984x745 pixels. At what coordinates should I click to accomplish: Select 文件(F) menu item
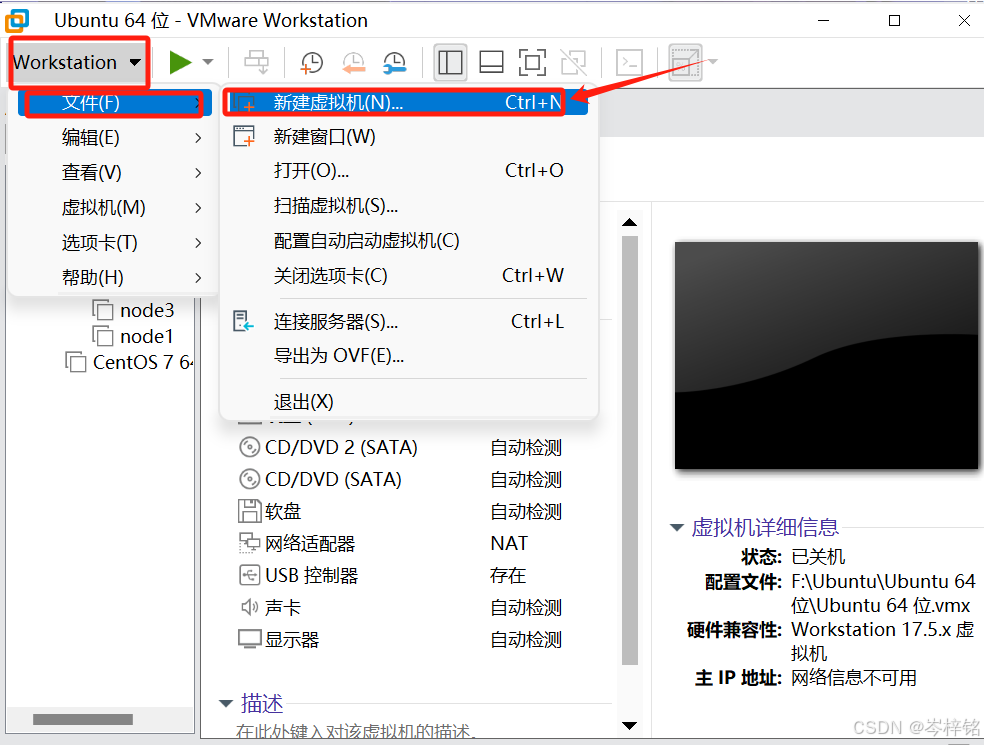click(x=115, y=102)
